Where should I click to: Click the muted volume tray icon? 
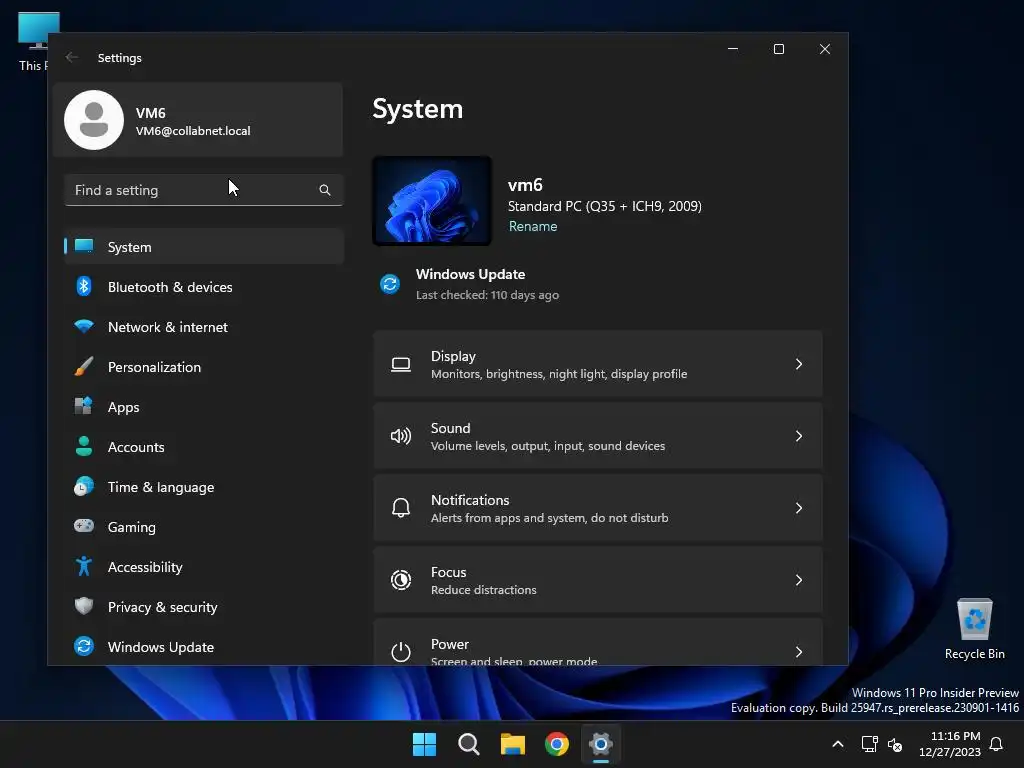pos(895,744)
